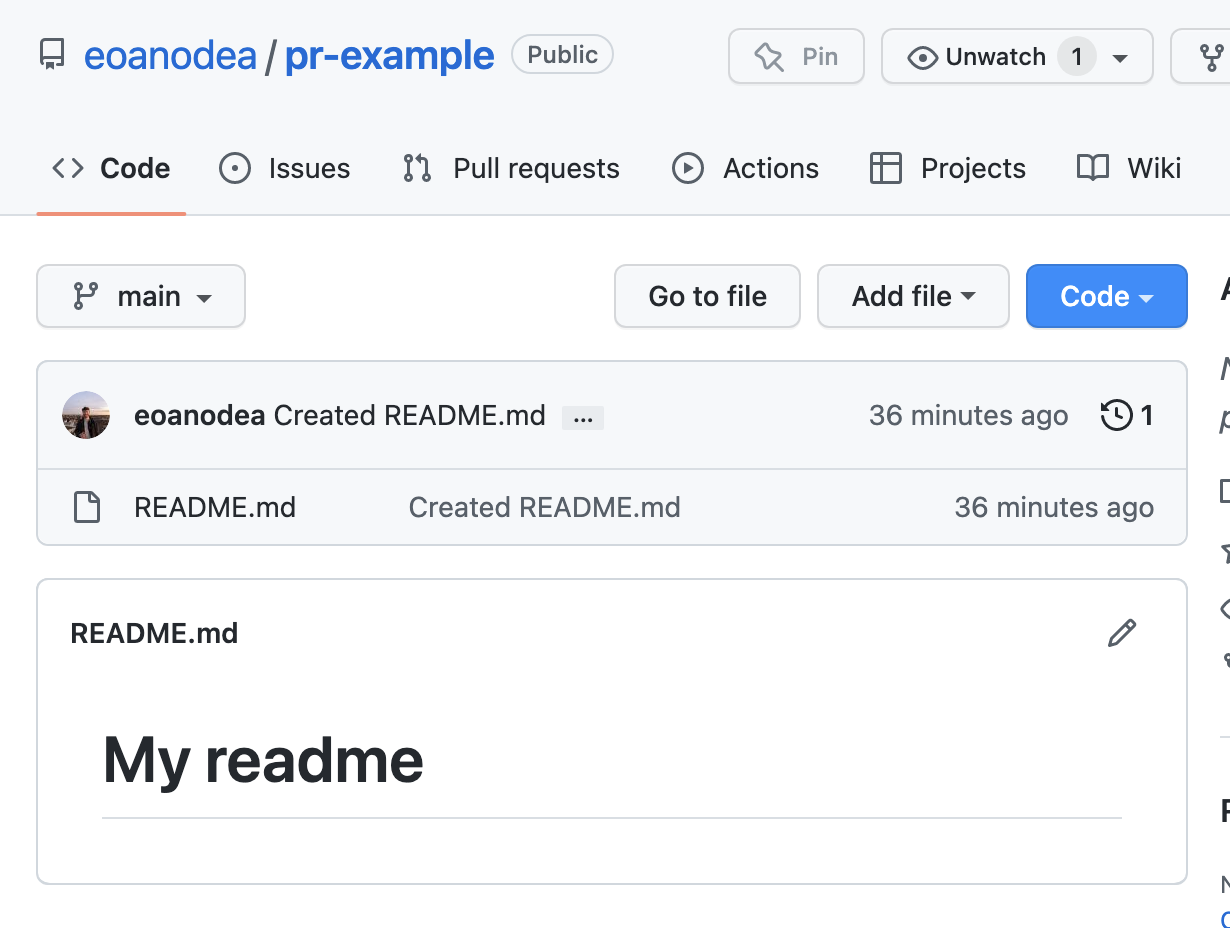Open the eoanodea owner link
This screenshot has height=928, width=1230.
click(170, 56)
